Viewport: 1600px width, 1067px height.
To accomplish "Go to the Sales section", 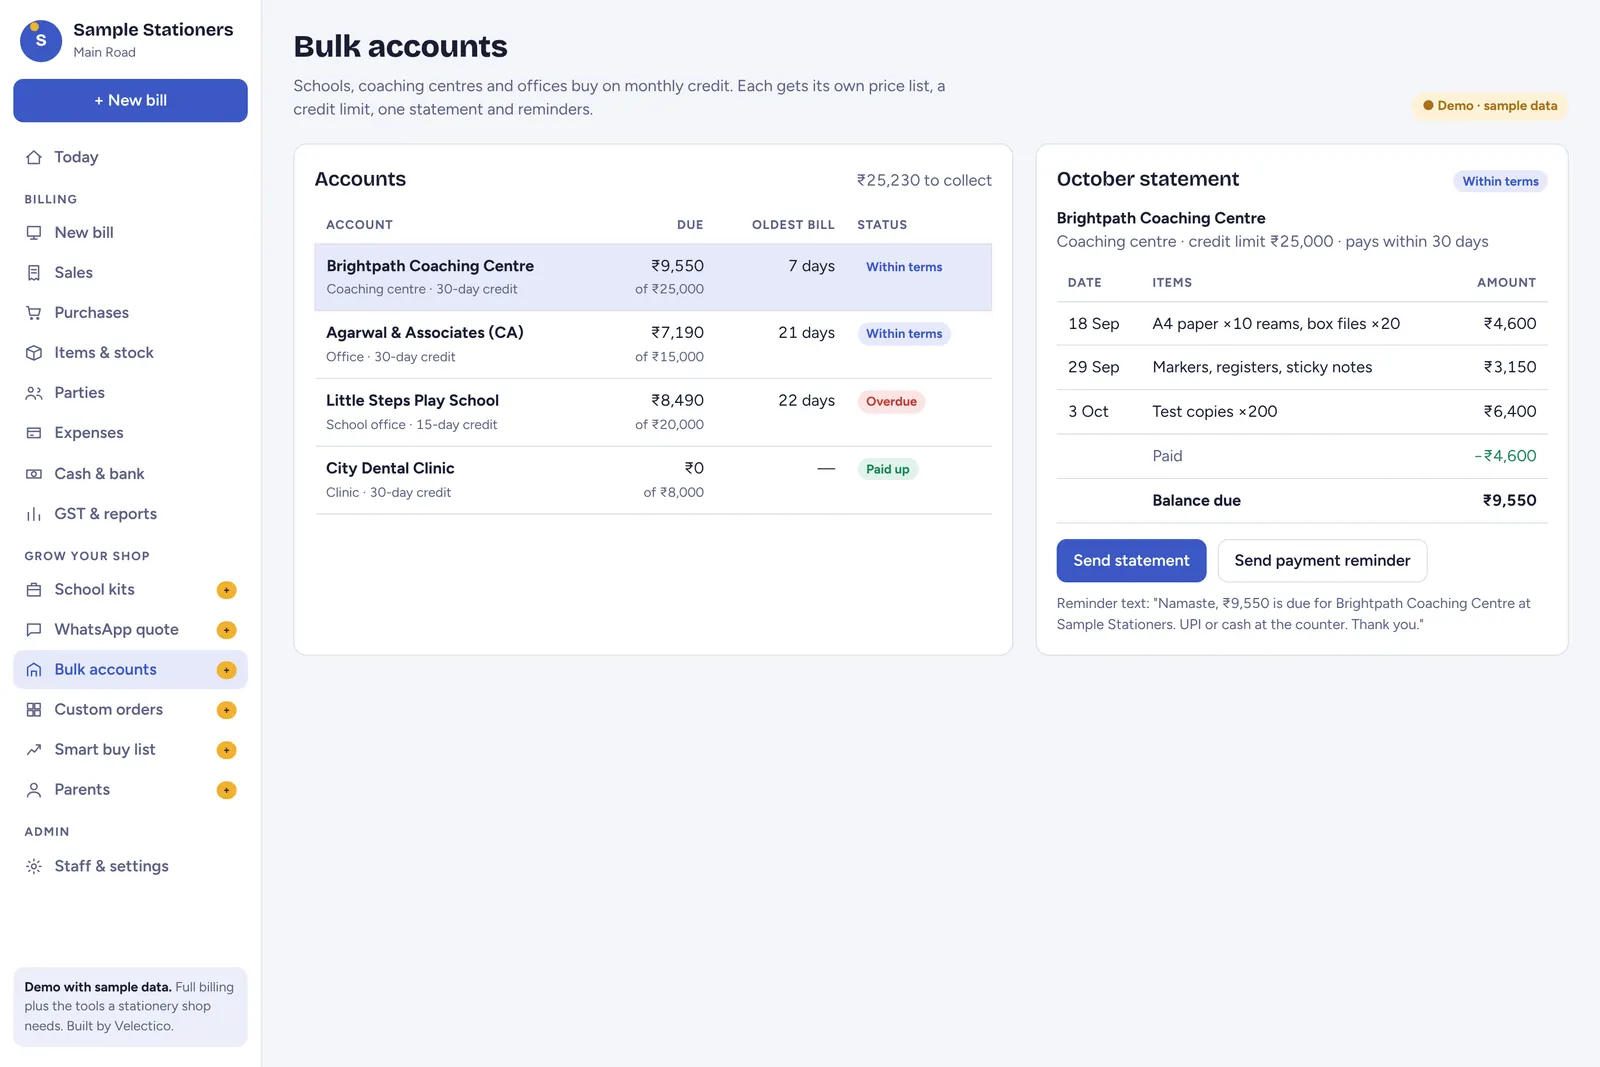I will tap(130, 272).
